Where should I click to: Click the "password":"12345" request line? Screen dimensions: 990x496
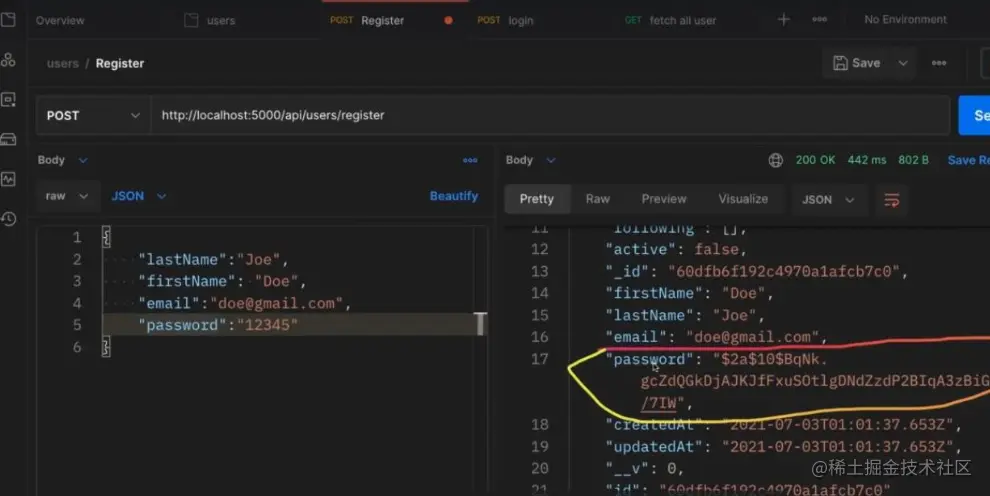point(218,326)
